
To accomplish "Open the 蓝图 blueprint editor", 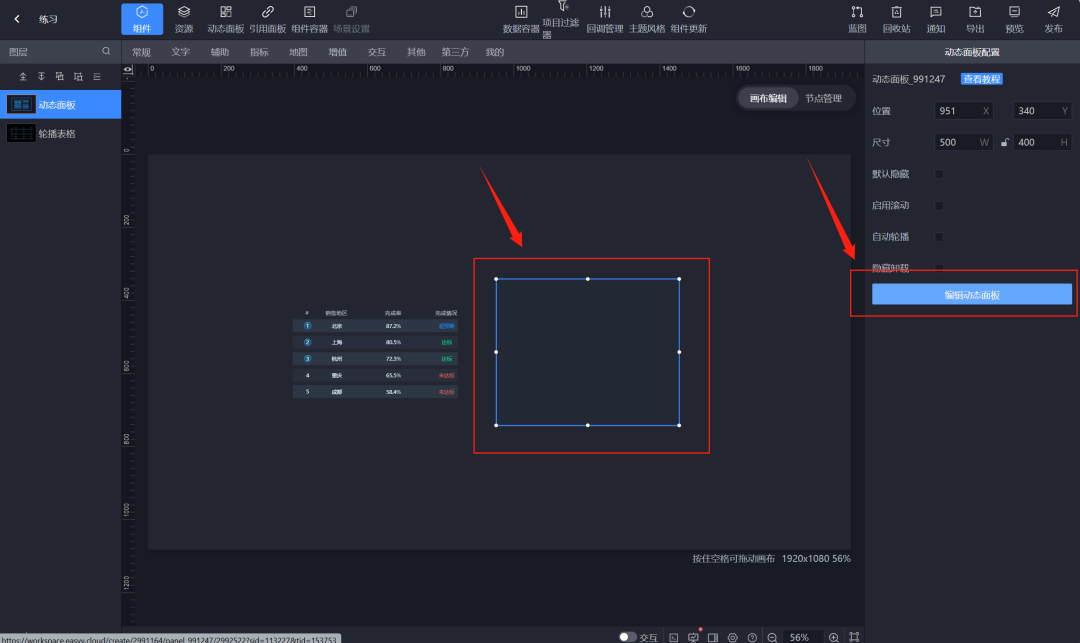I will (857, 19).
